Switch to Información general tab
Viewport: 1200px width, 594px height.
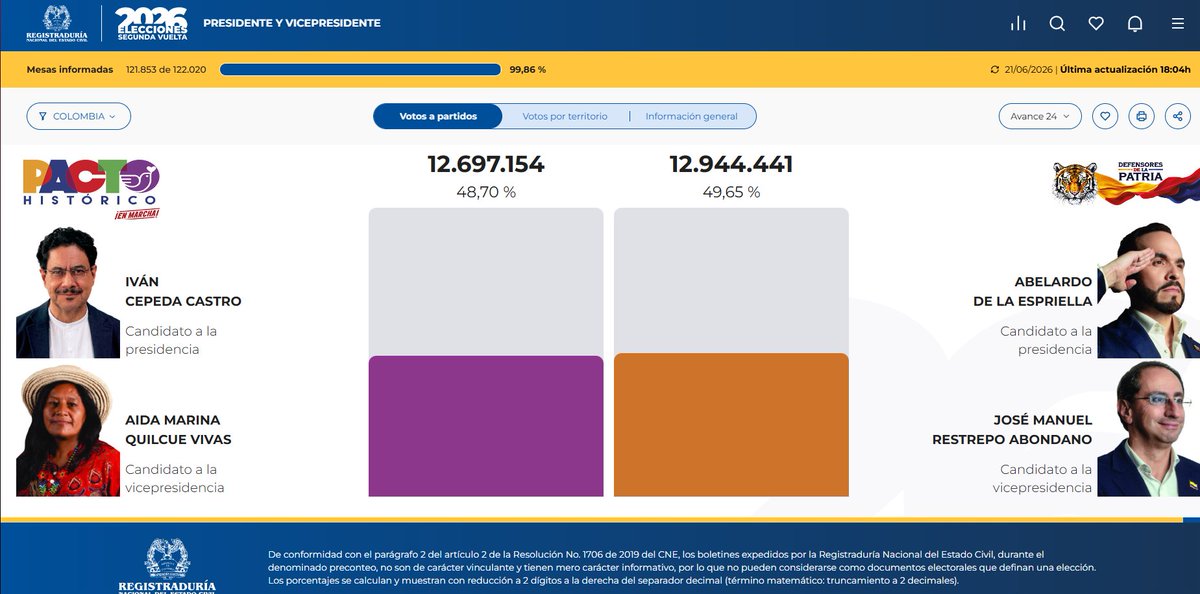pos(691,116)
